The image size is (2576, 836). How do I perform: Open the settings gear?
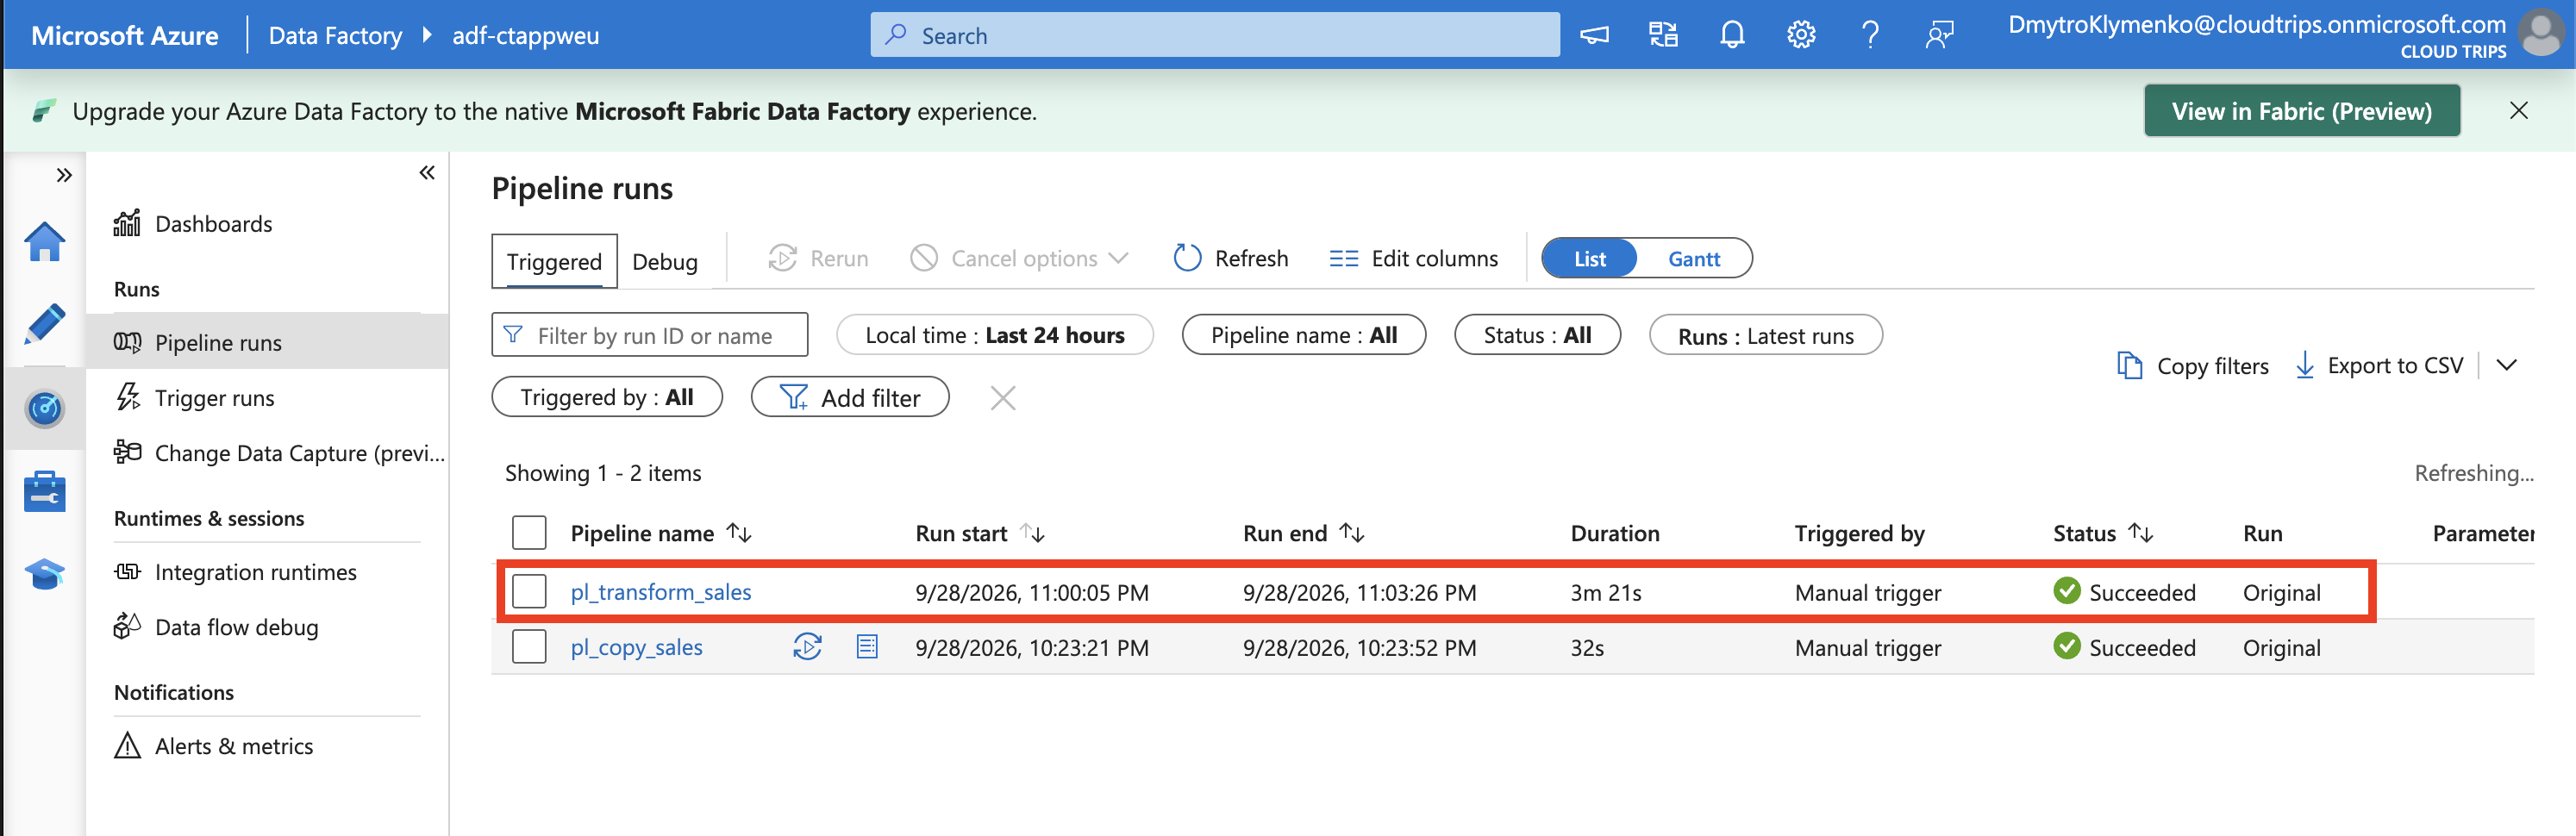tap(1801, 35)
